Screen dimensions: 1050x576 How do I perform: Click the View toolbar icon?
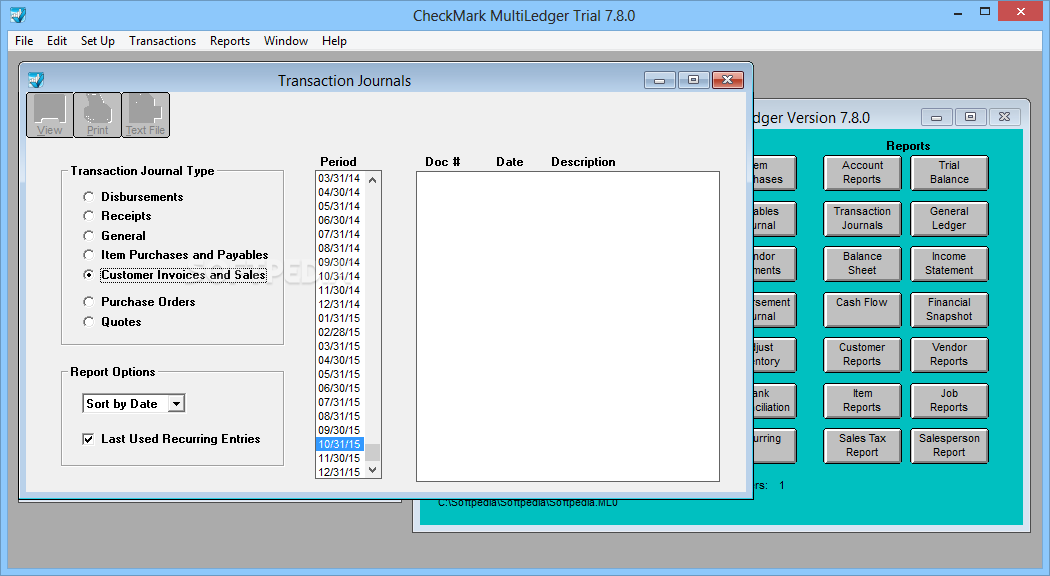(x=50, y=115)
